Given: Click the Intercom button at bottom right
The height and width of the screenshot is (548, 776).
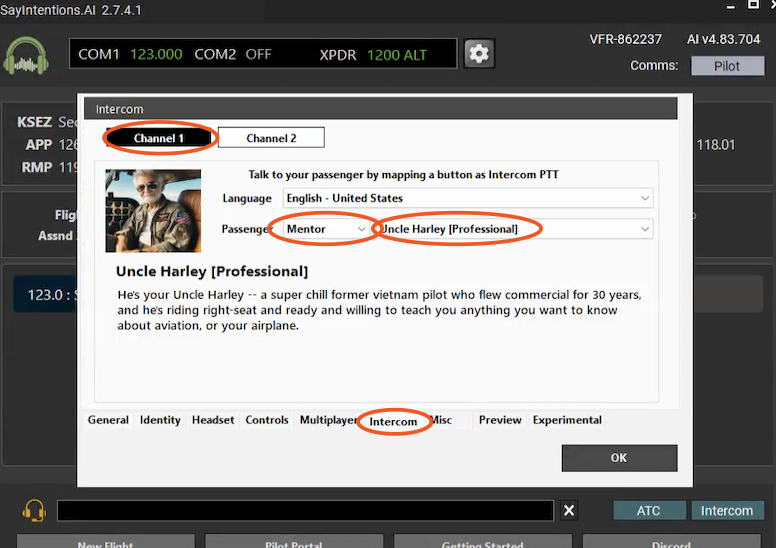Looking at the screenshot, I should click(x=727, y=510).
